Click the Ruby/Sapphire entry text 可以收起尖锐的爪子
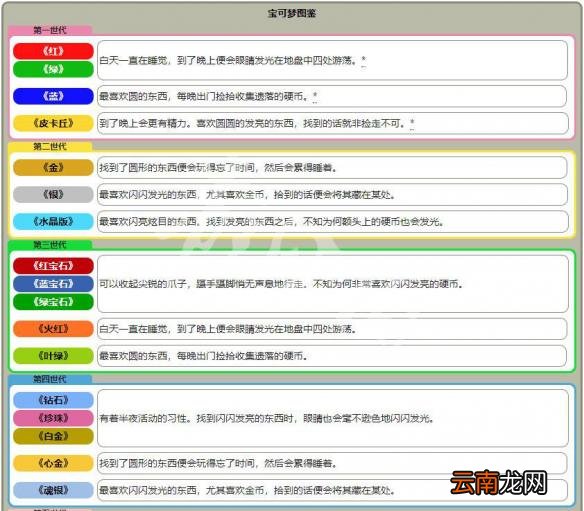Image resolution: width=584 pixels, height=511 pixels. tap(143, 284)
